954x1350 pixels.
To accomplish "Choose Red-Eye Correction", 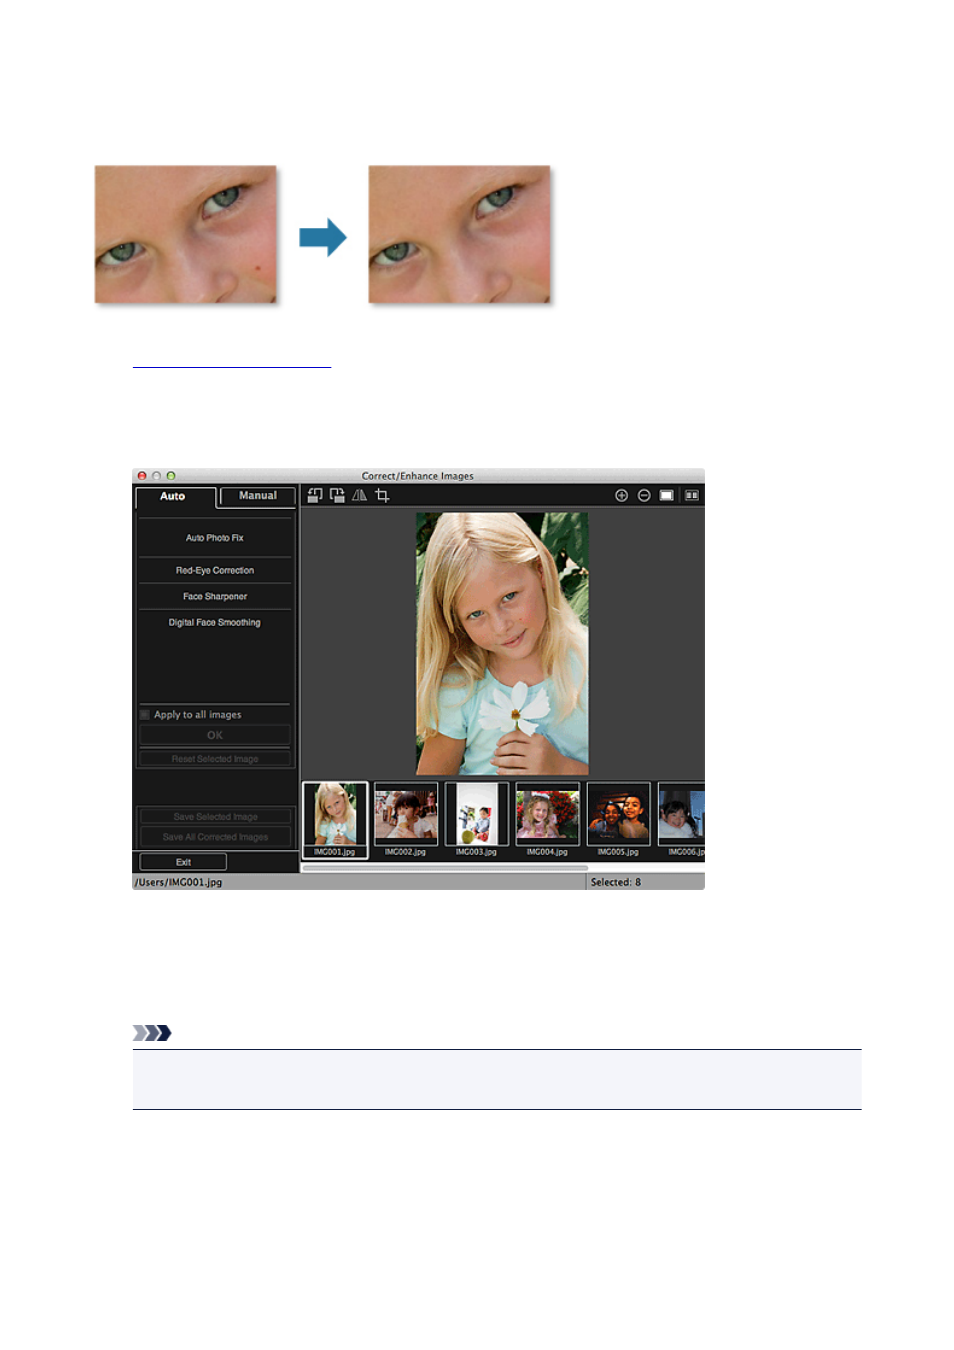I will (x=215, y=571).
